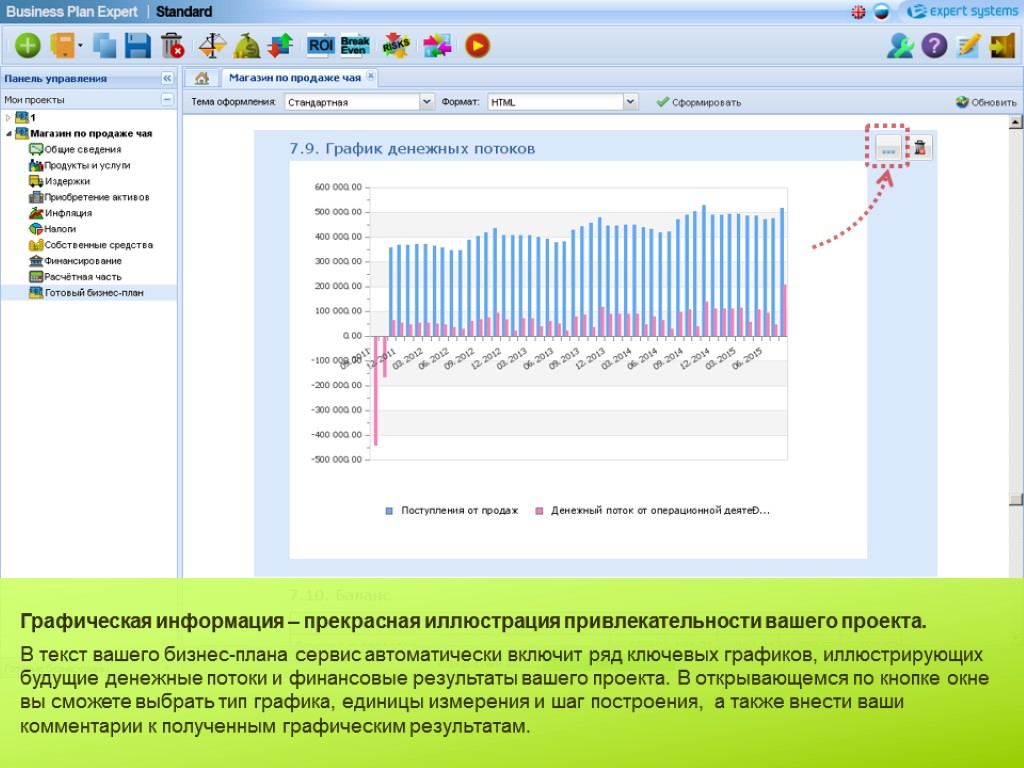Click the vertical scrollbar thumb

tap(1016, 499)
